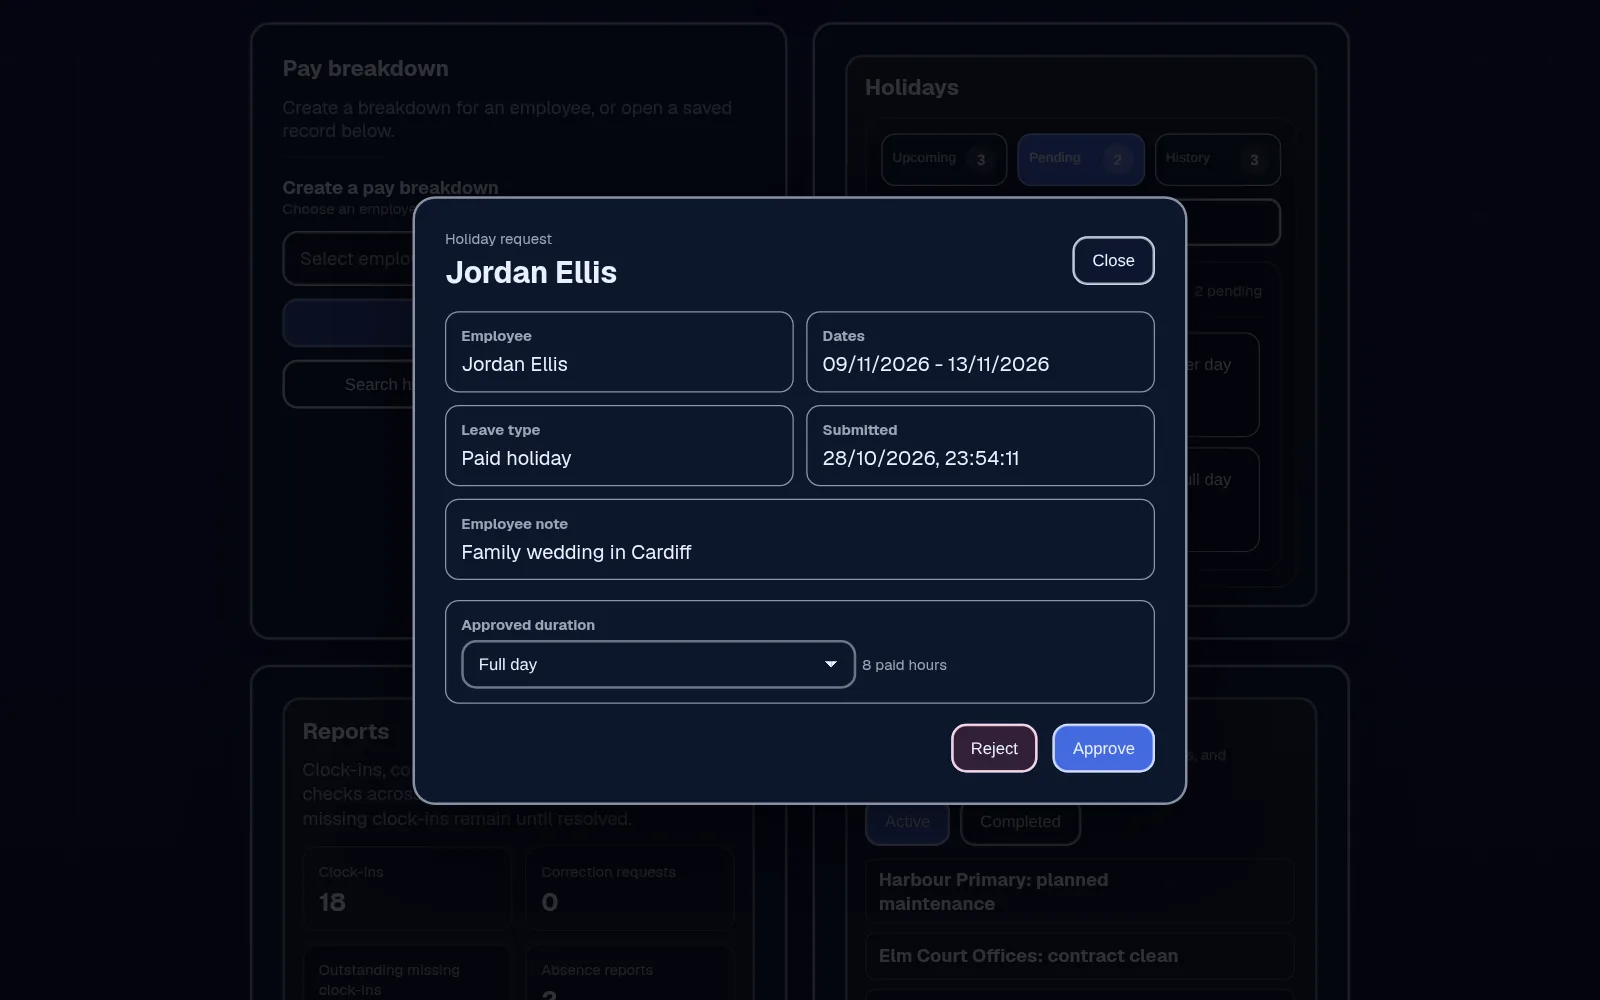Click the Family wedding in Cardiff note
The width and height of the screenshot is (1600, 1000).
(x=576, y=552)
